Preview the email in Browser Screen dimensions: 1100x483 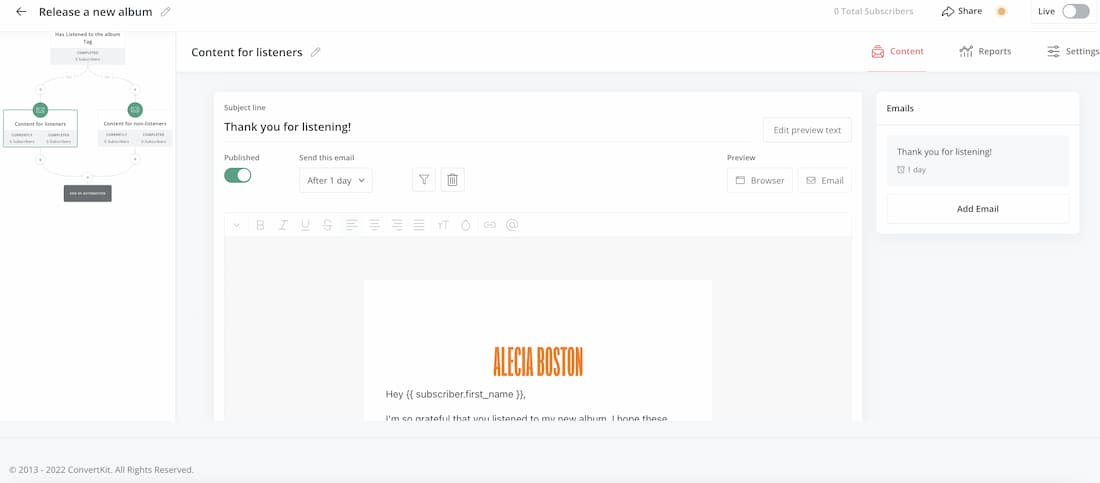pos(760,180)
